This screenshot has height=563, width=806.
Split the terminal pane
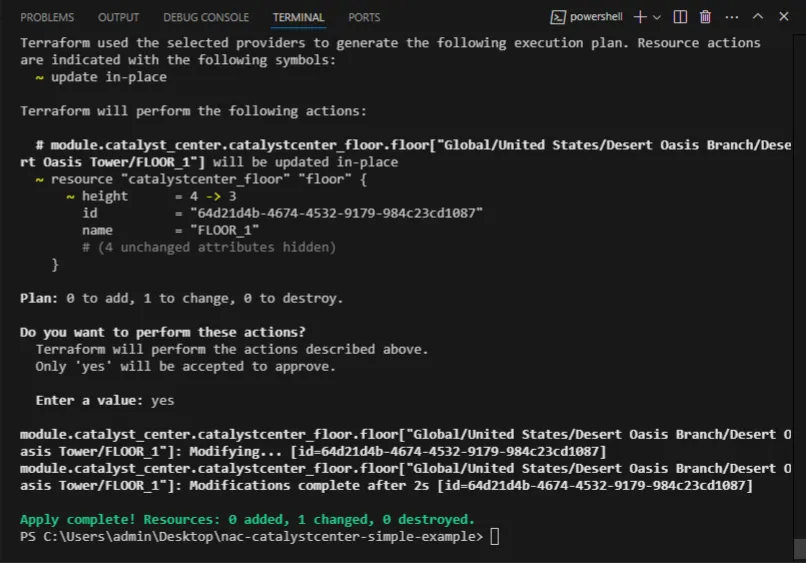coord(680,17)
